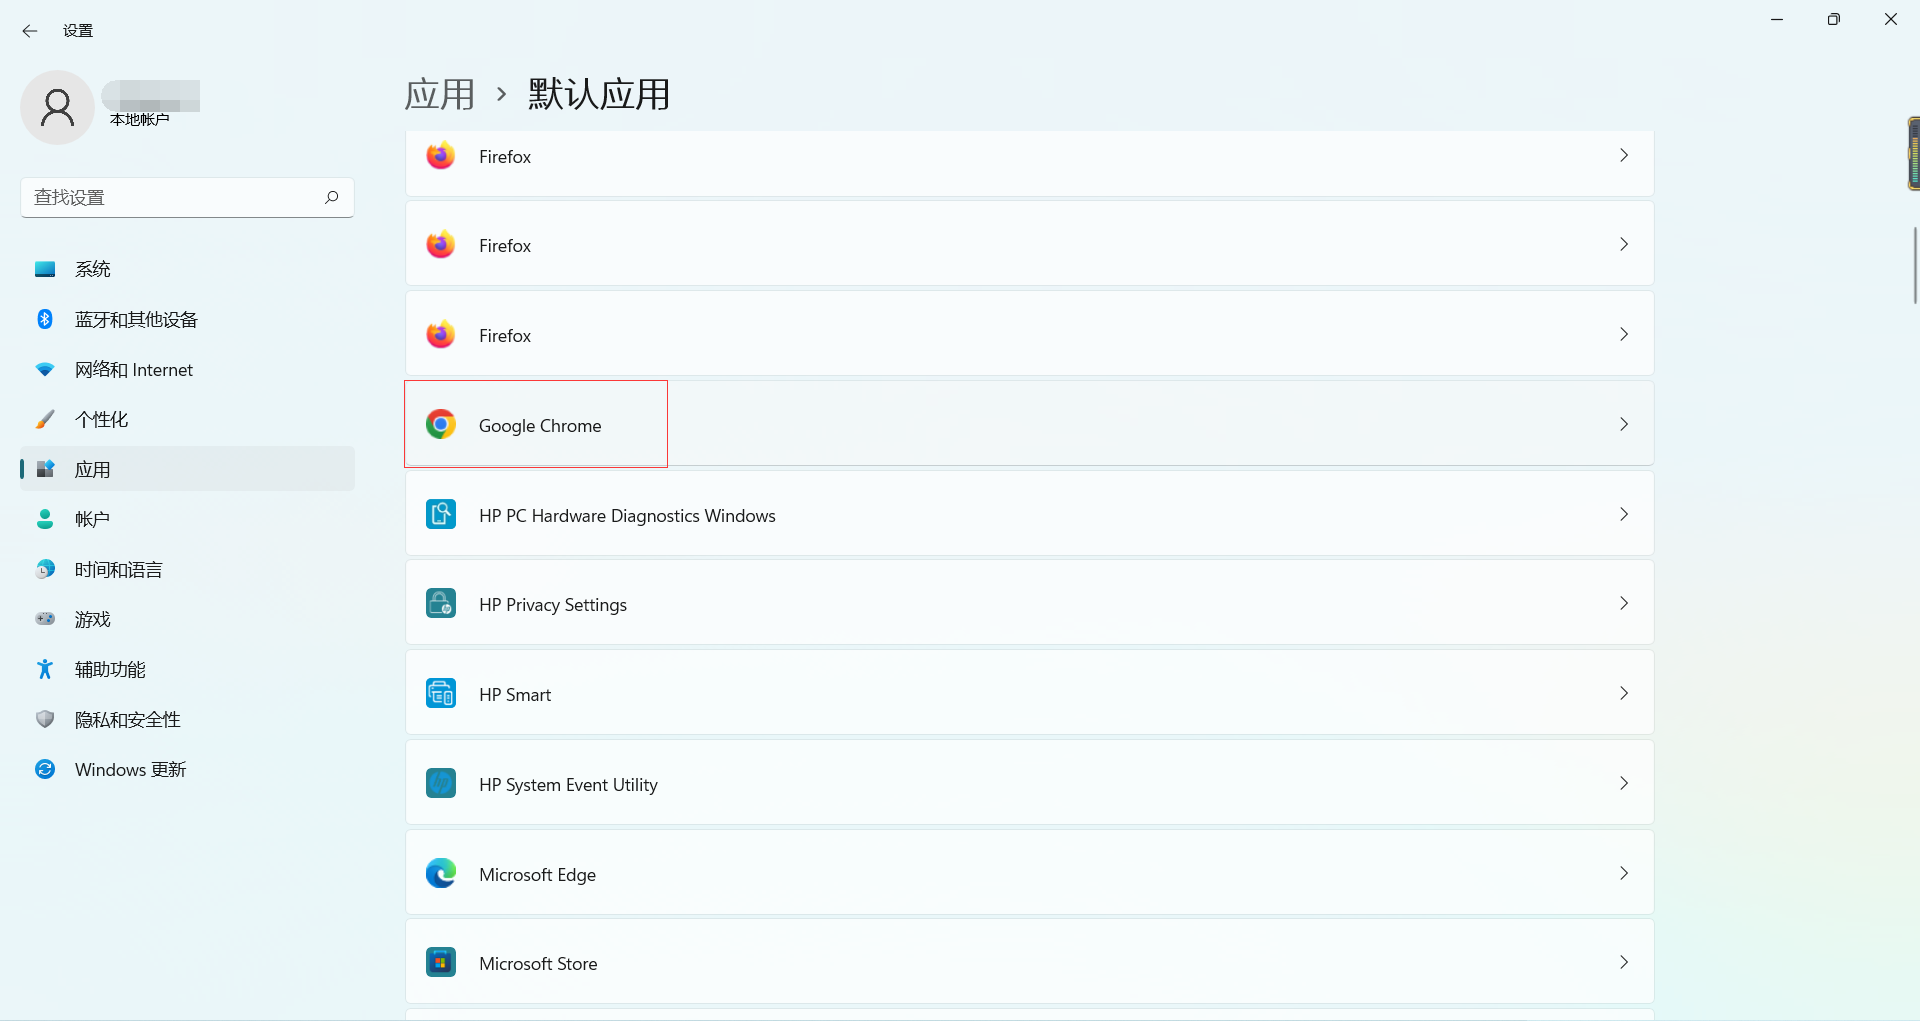
Task: Open 时间和语言 settings
Action: (x=187, y=569)
